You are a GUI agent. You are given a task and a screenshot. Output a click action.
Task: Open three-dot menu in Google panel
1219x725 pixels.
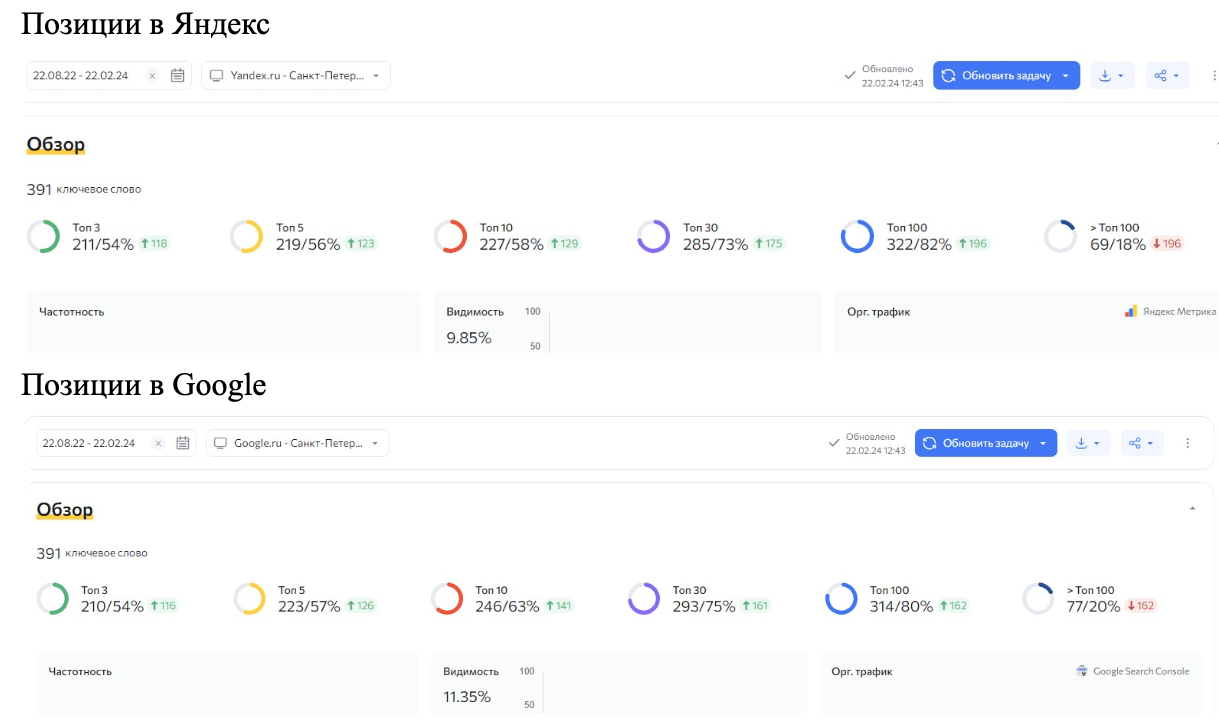(1188, 443)
